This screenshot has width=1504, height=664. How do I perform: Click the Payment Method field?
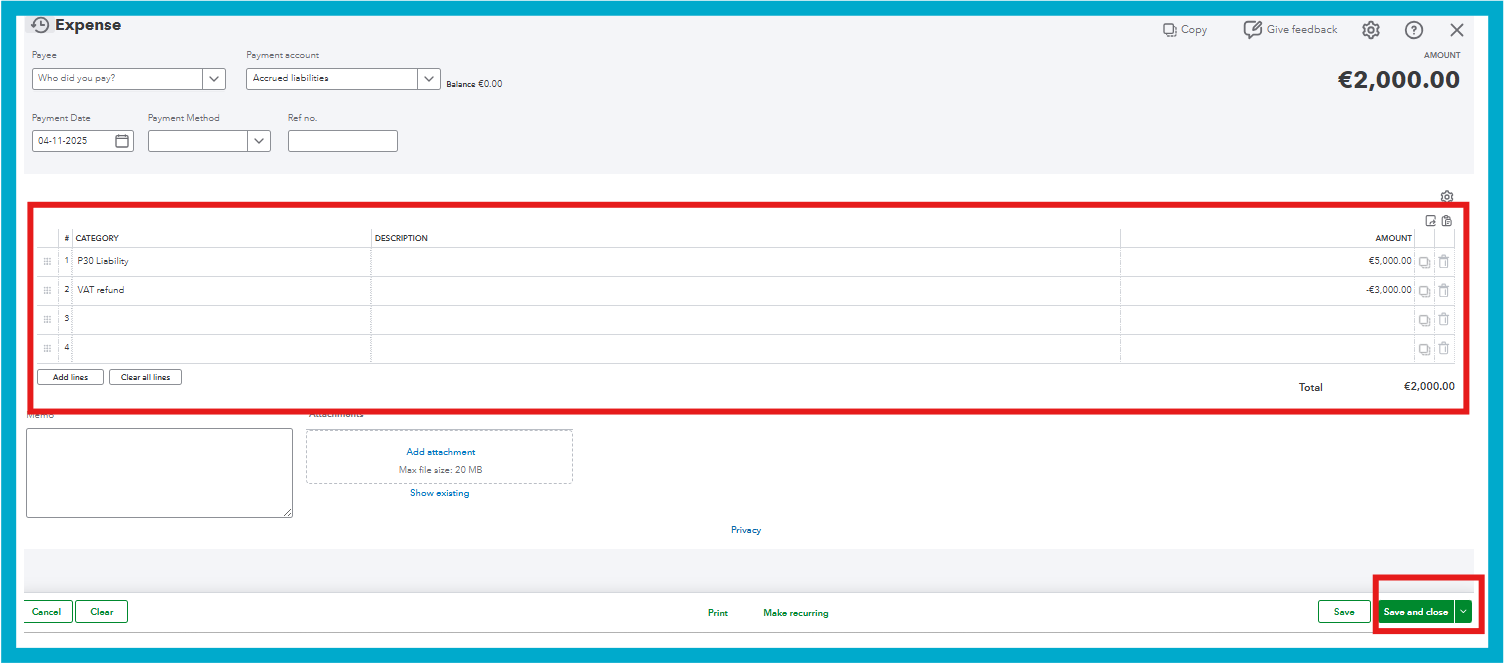click(x=198, y=141)
